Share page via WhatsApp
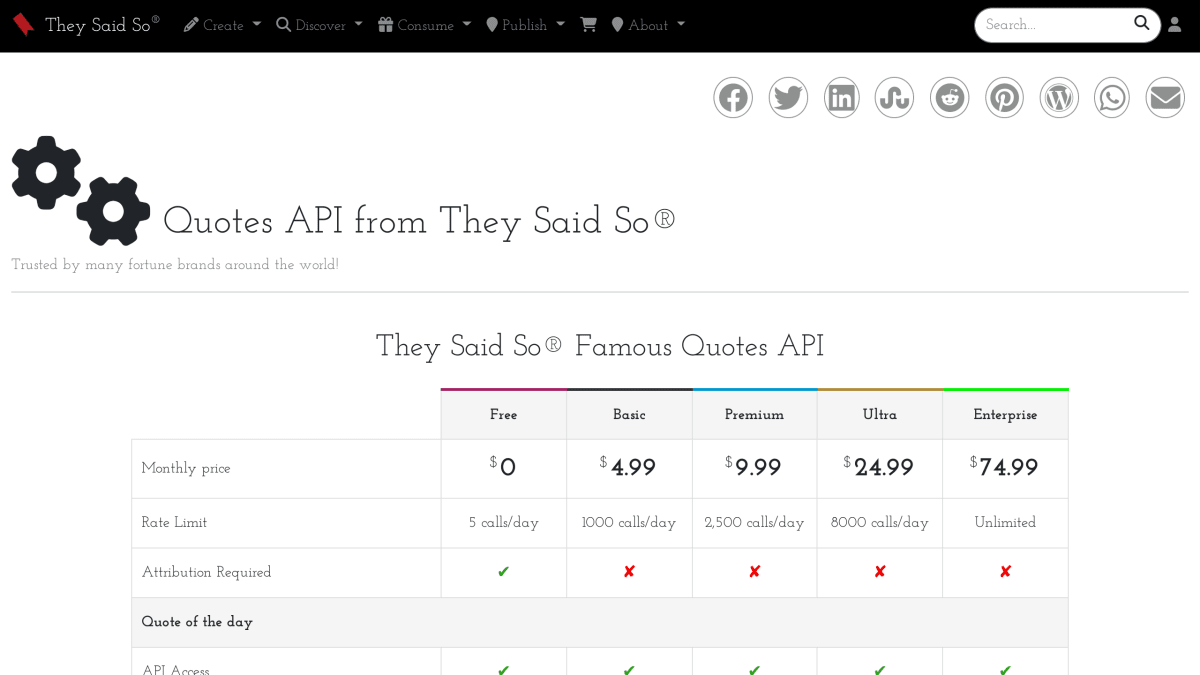Image resolution: width=1200 pixels, height=675 pixels. [1112, 98]
